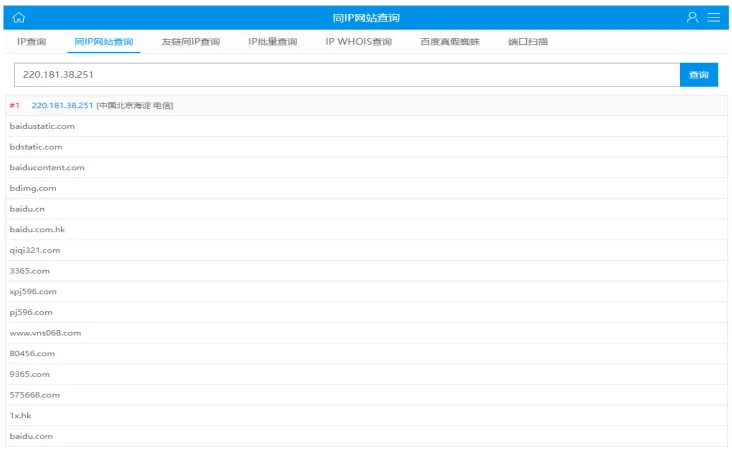Click the 同IP网站查询 page title
Viewport: 732px width, 455px height.
coord(366,18)
